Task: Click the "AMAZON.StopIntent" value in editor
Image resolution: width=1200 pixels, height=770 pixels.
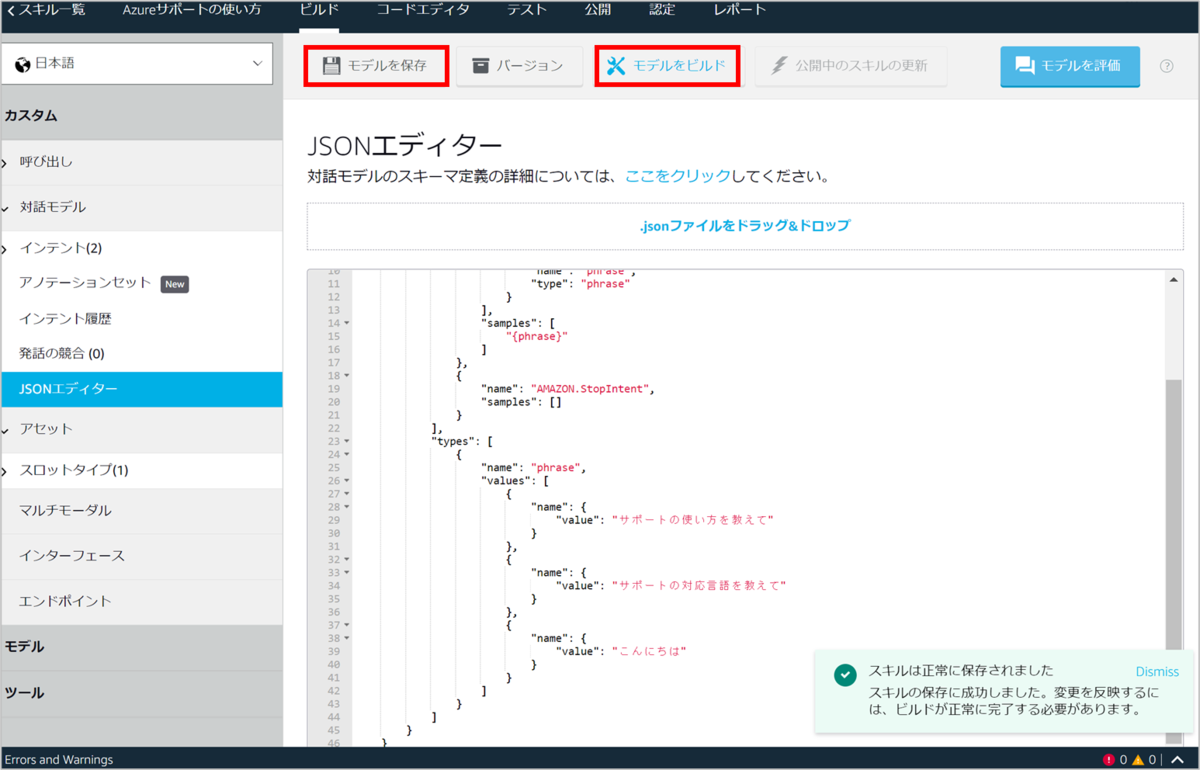Action: [591, 389]
